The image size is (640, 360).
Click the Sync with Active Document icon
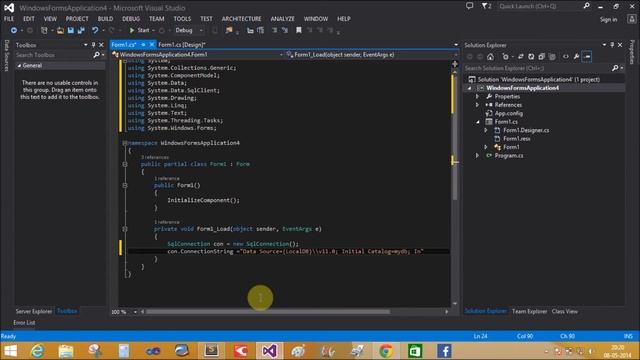520,57
